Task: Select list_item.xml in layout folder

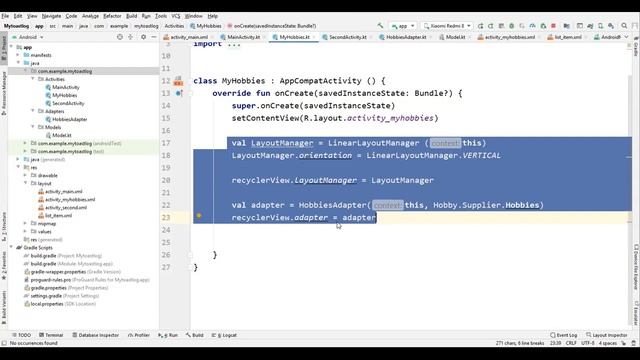Action: coord(55,216)
